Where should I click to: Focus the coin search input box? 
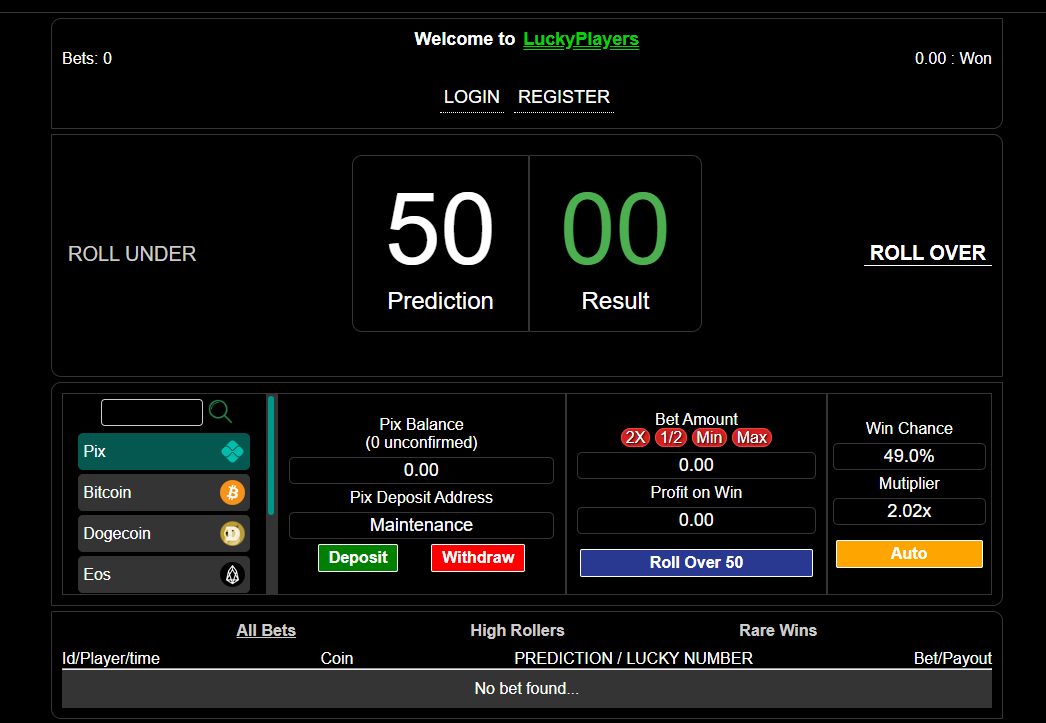pyautogui.click(x=152, y=412)
